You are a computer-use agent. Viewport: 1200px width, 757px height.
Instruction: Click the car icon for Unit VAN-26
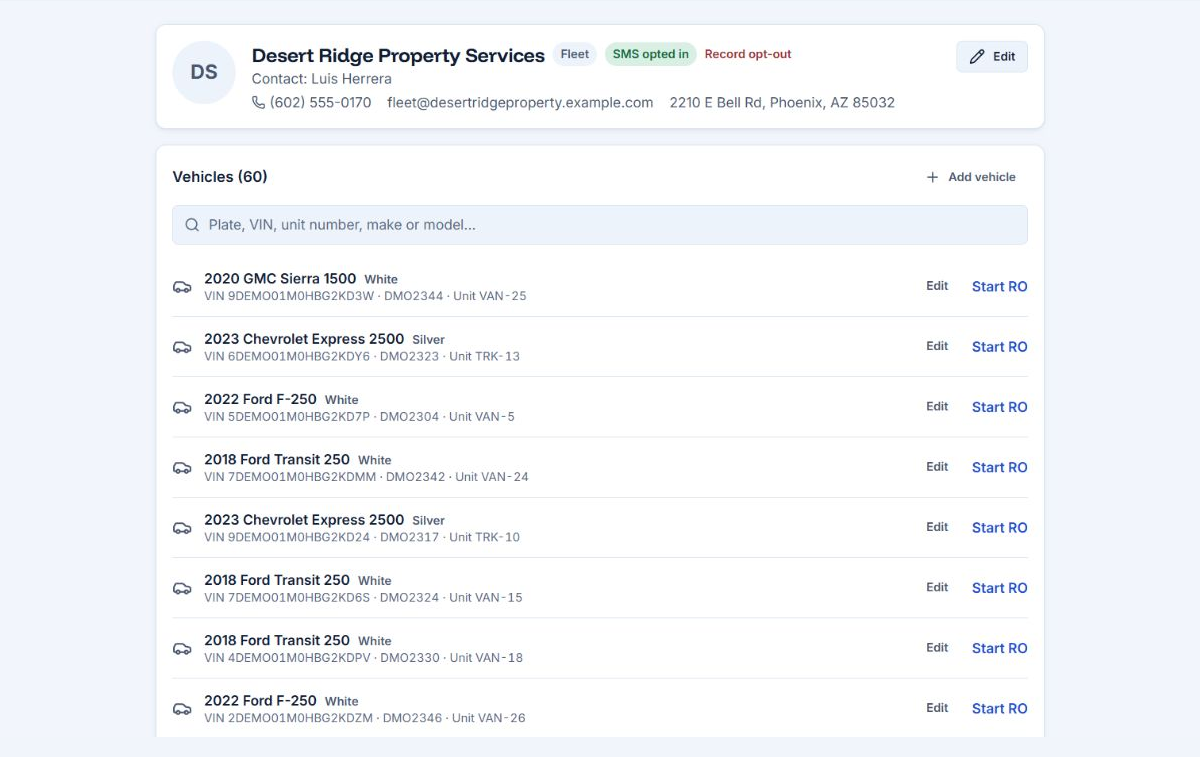(x=182, y=708)
